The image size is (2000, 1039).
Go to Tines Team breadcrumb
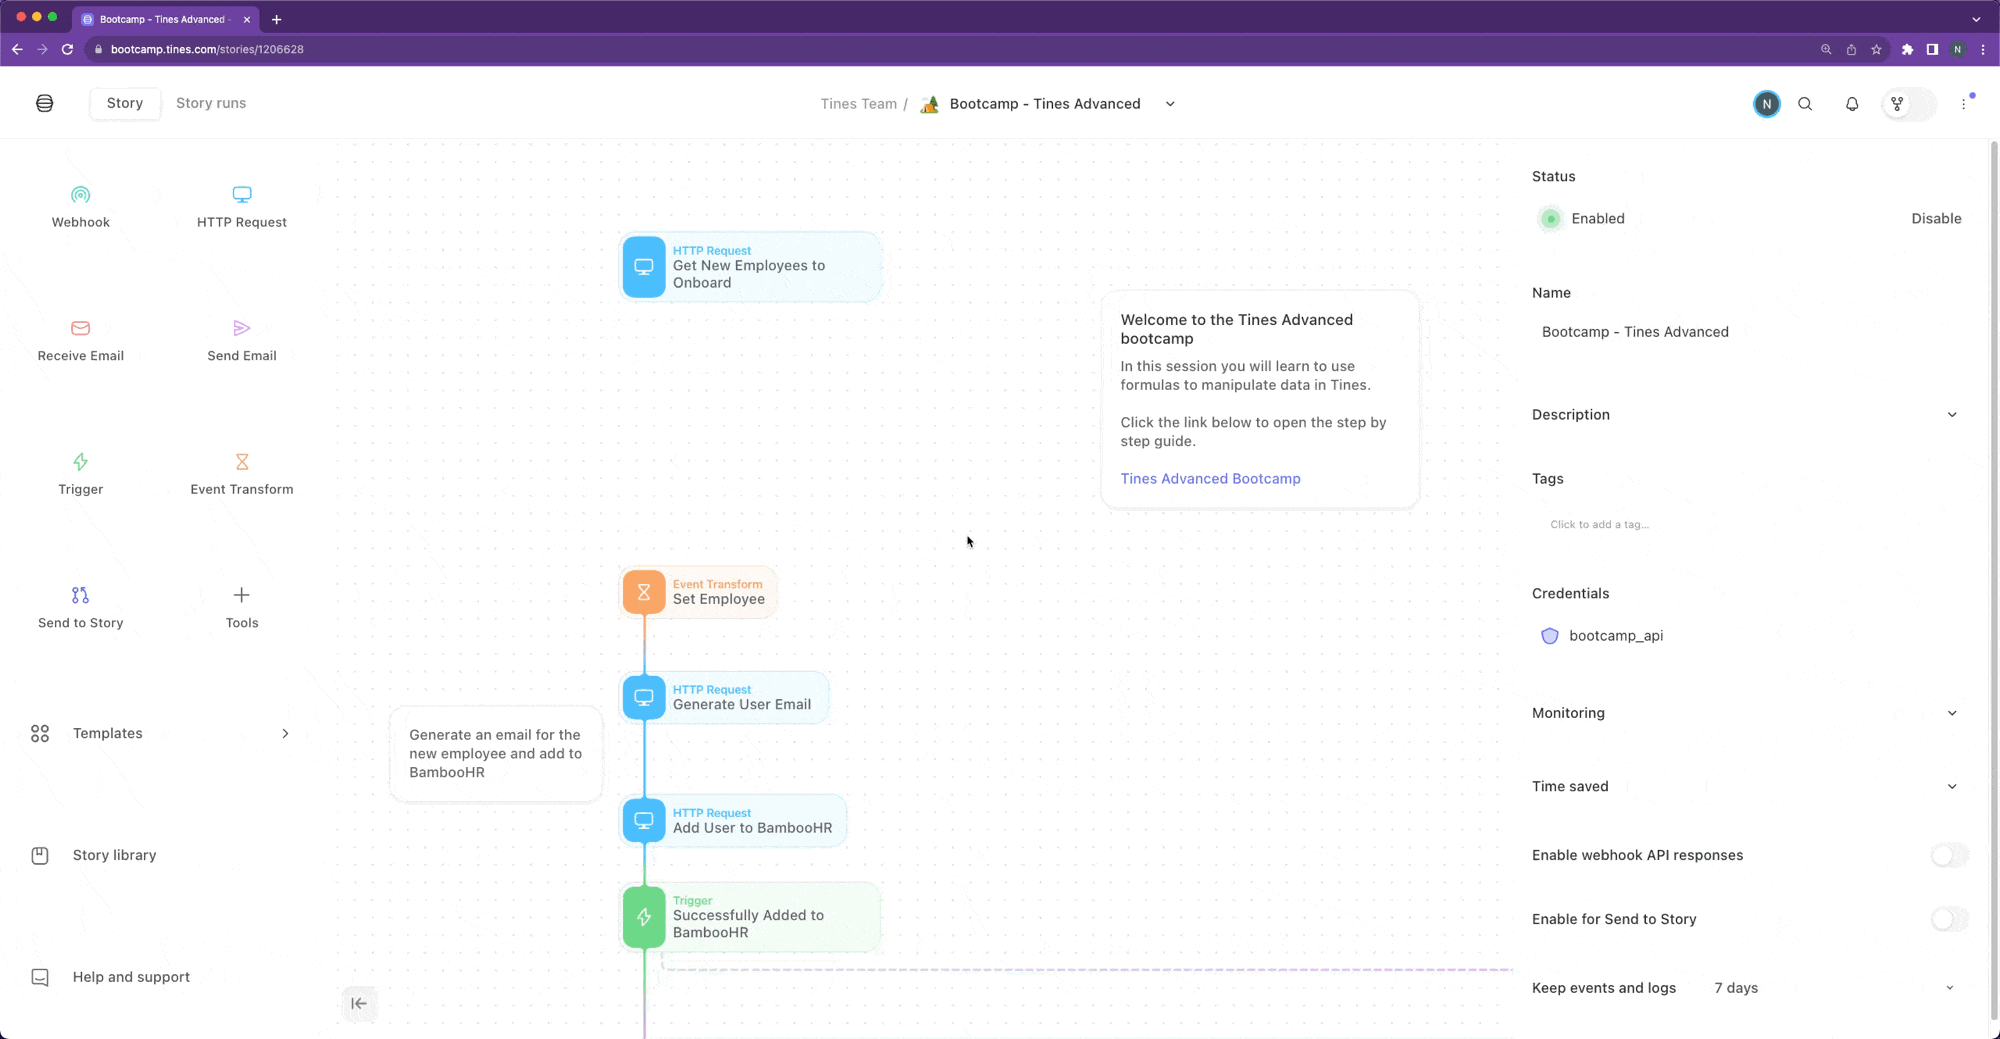(x=859, y=104)
